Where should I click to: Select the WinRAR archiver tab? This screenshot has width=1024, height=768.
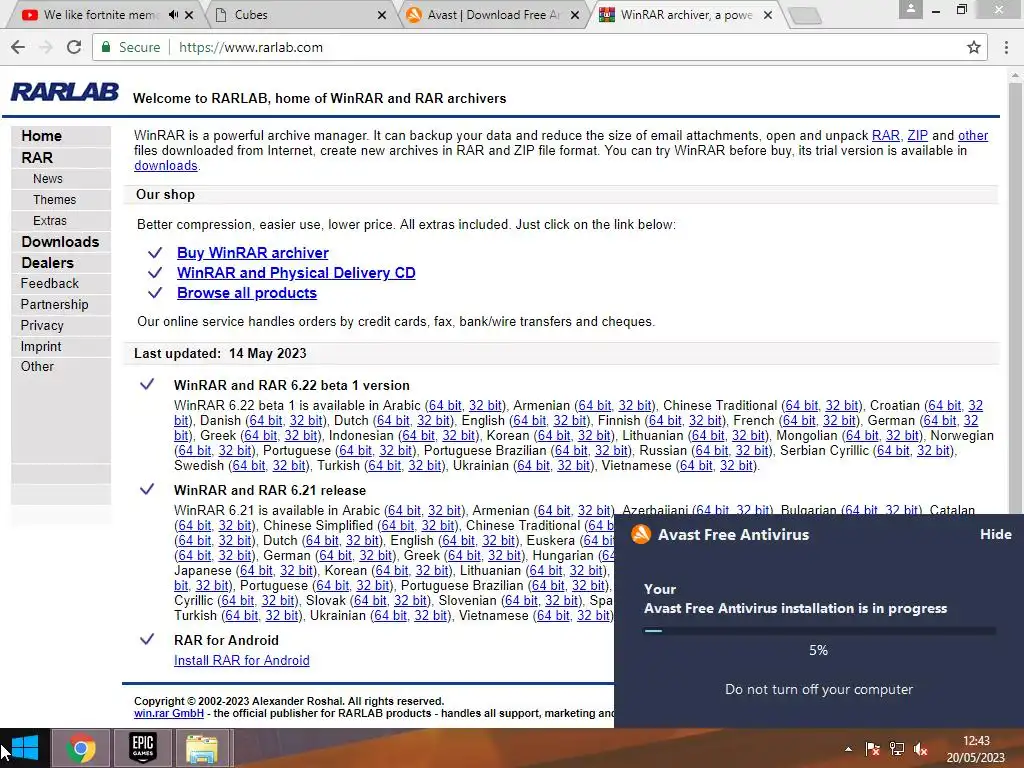pos(686,14)
